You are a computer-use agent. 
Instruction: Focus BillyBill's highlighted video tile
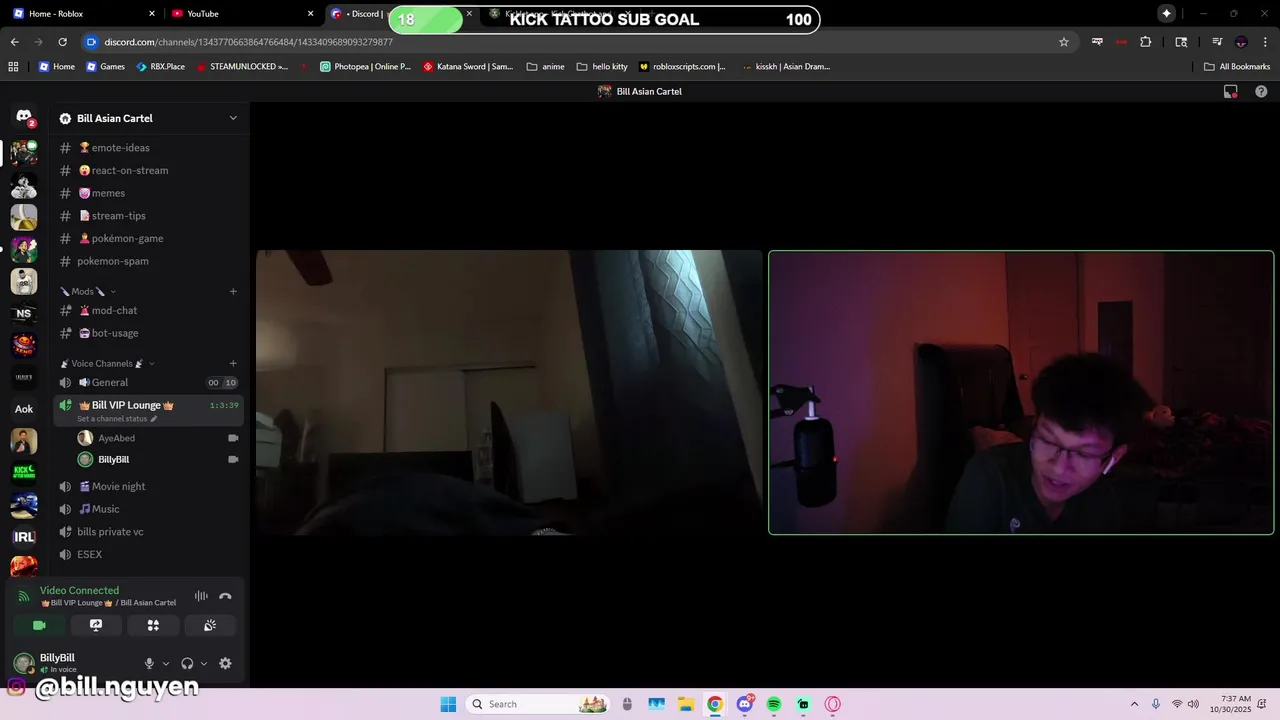(1021, 392)
